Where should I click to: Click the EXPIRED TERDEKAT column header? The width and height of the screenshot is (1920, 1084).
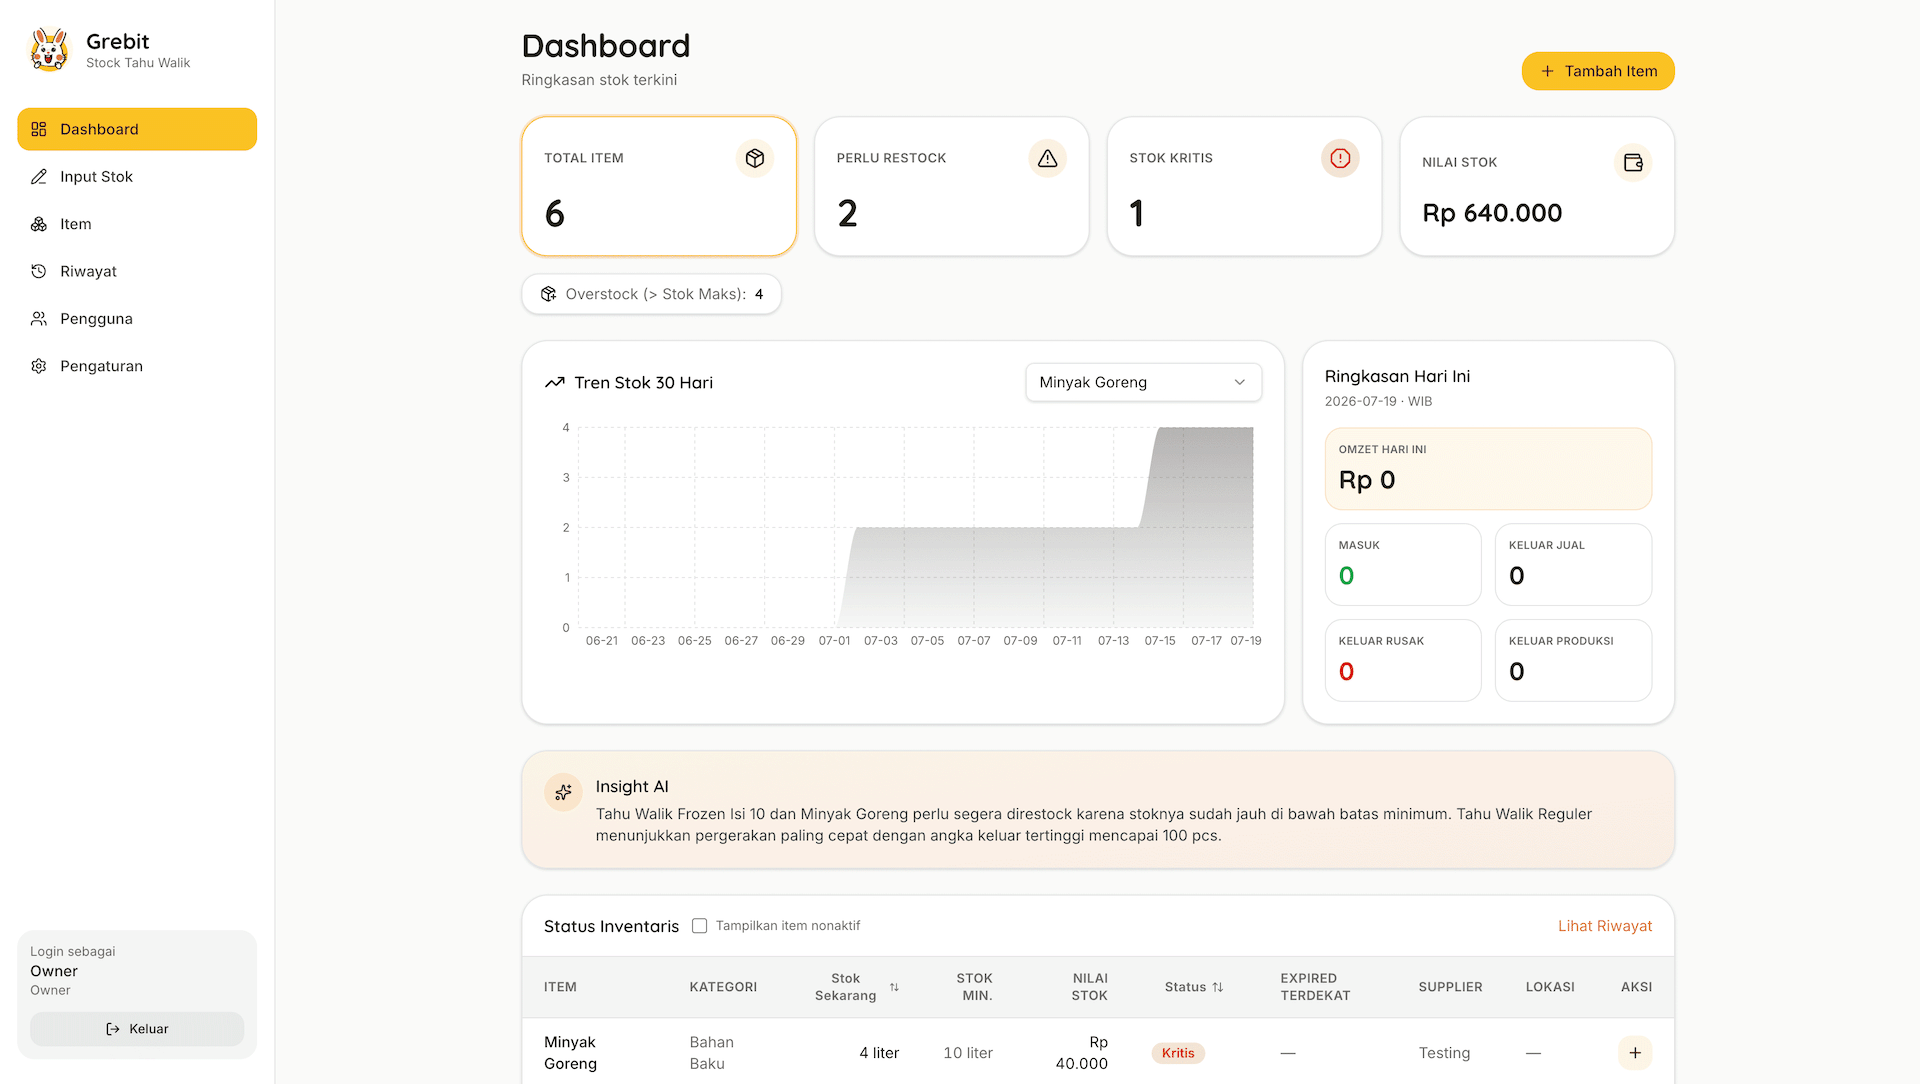click(1315, 987)
